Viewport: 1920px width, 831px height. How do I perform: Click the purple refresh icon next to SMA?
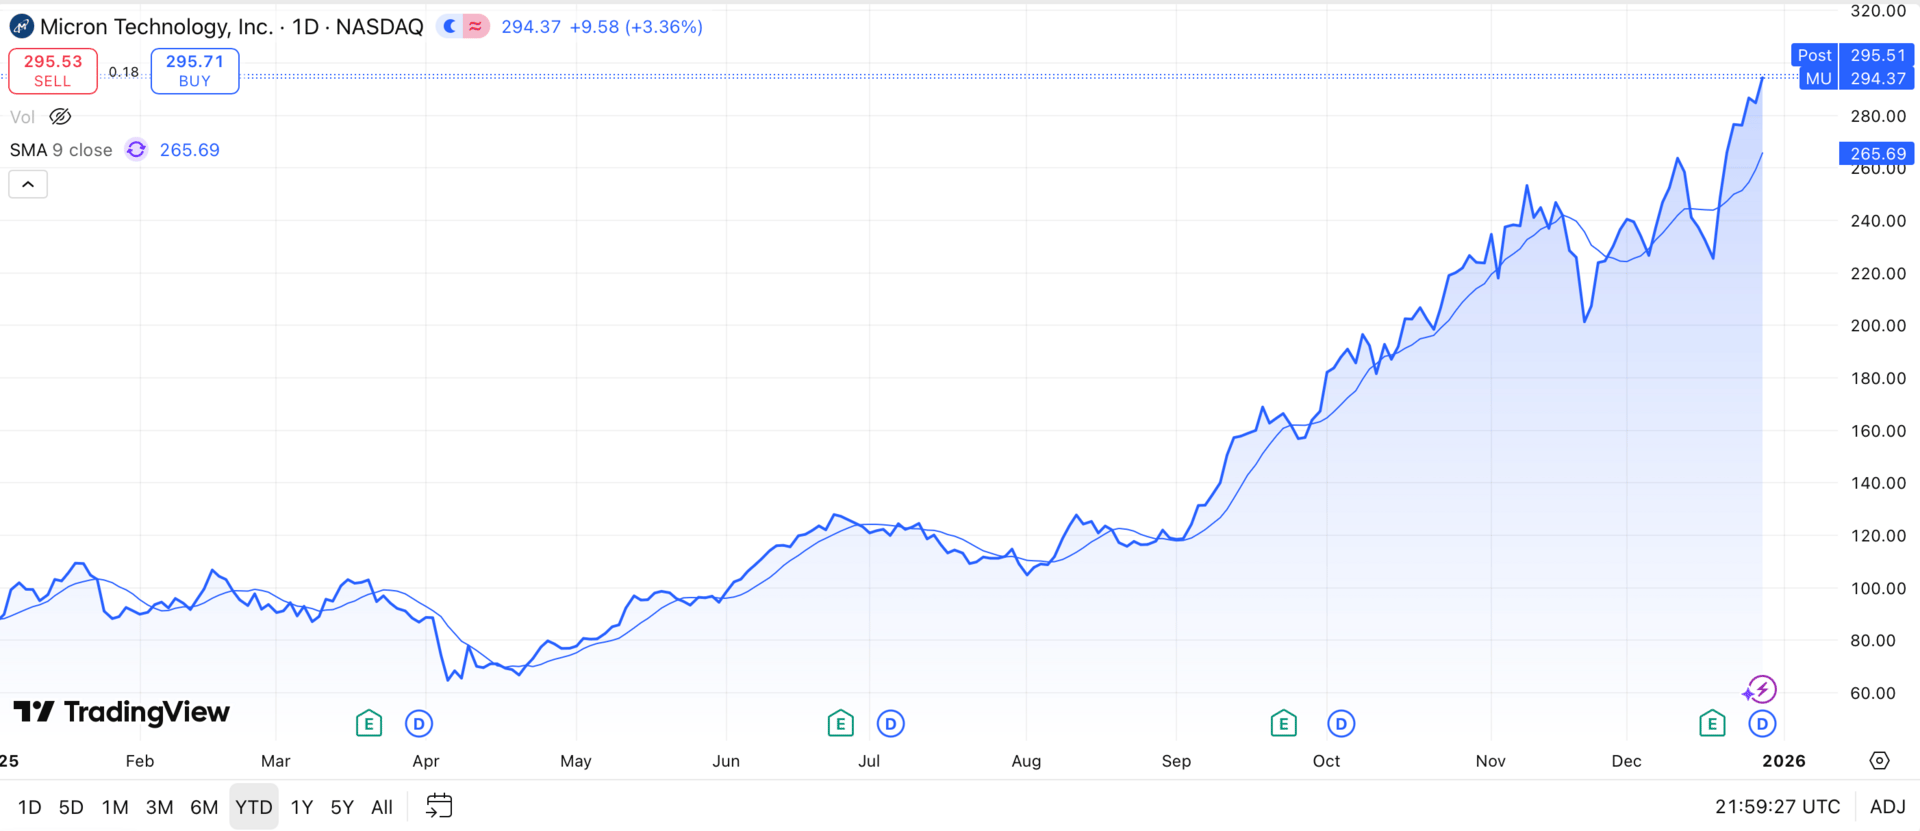point(136,150)
